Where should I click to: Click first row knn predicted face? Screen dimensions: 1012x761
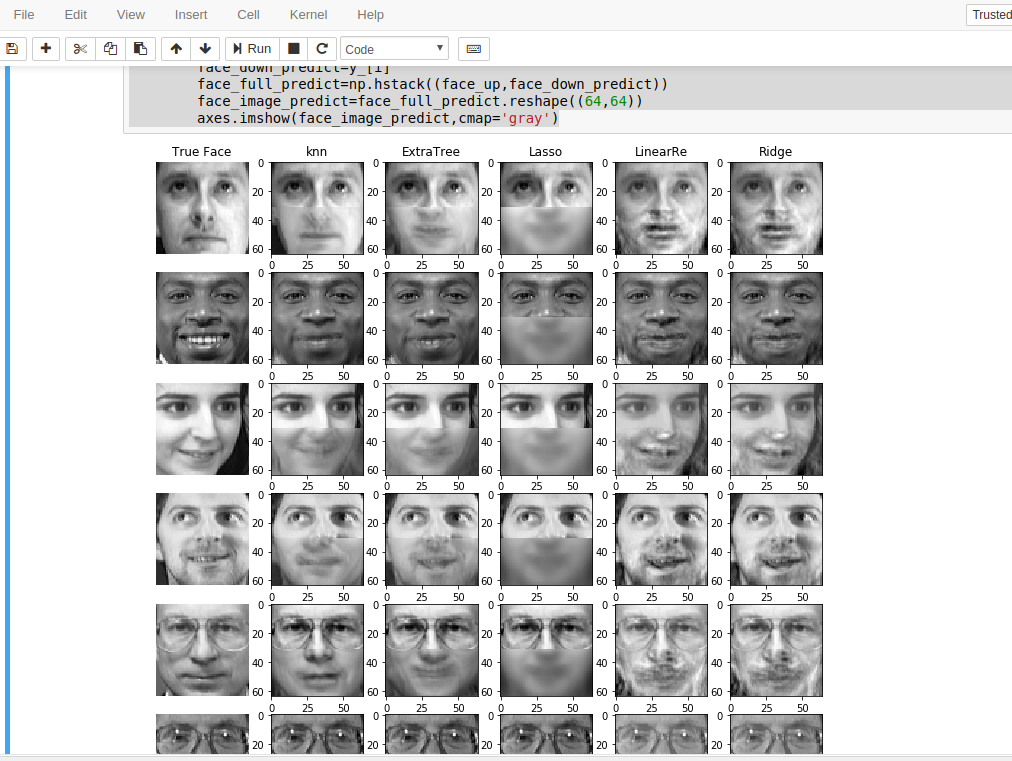point(317,208)
